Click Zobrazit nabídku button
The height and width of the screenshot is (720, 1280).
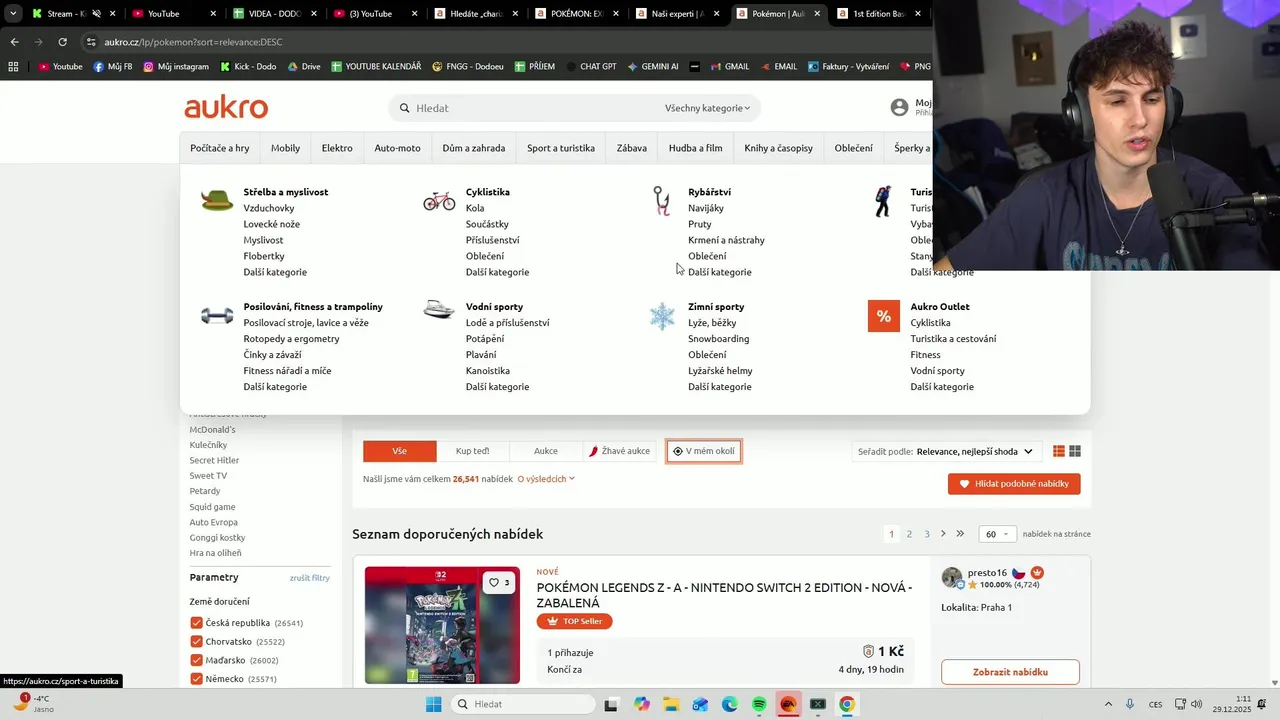tap(1010, 672)
